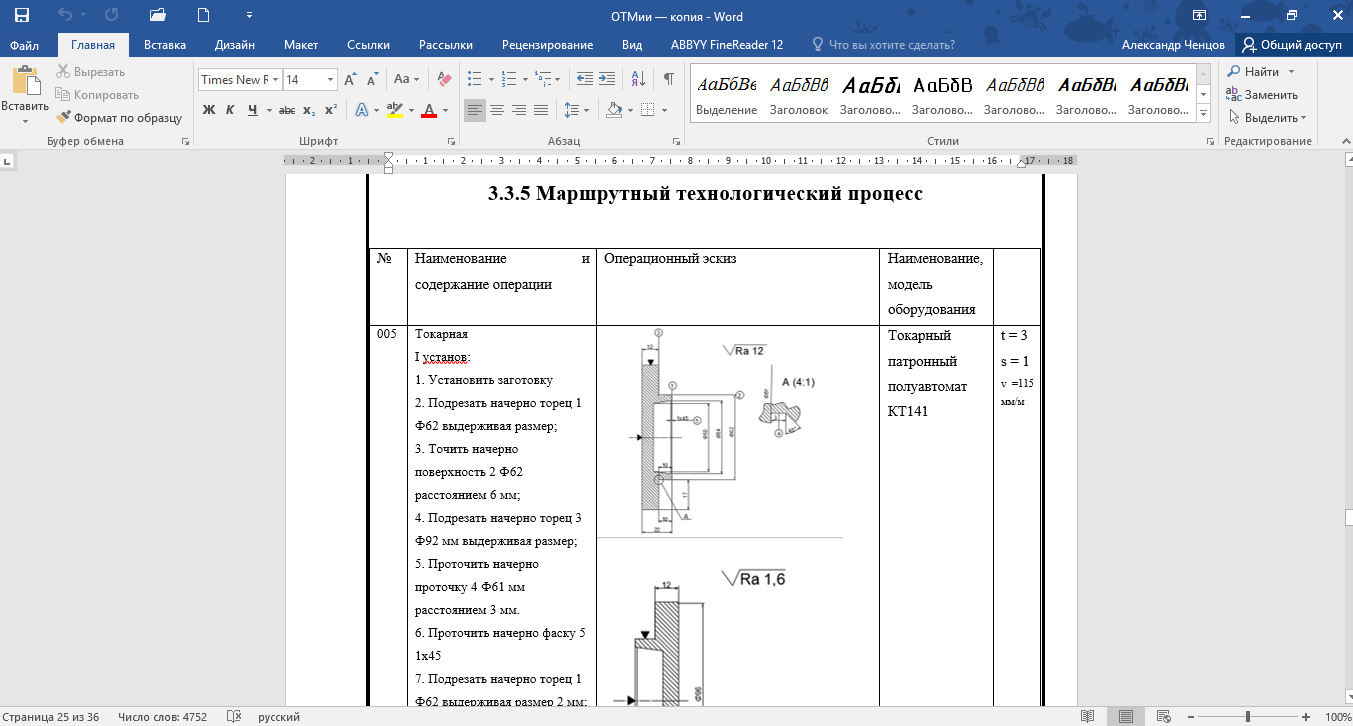Image resolution: width=1353 pixels, height=726 pixels.
Task: Toggle underline formatting
Action: 253,110
